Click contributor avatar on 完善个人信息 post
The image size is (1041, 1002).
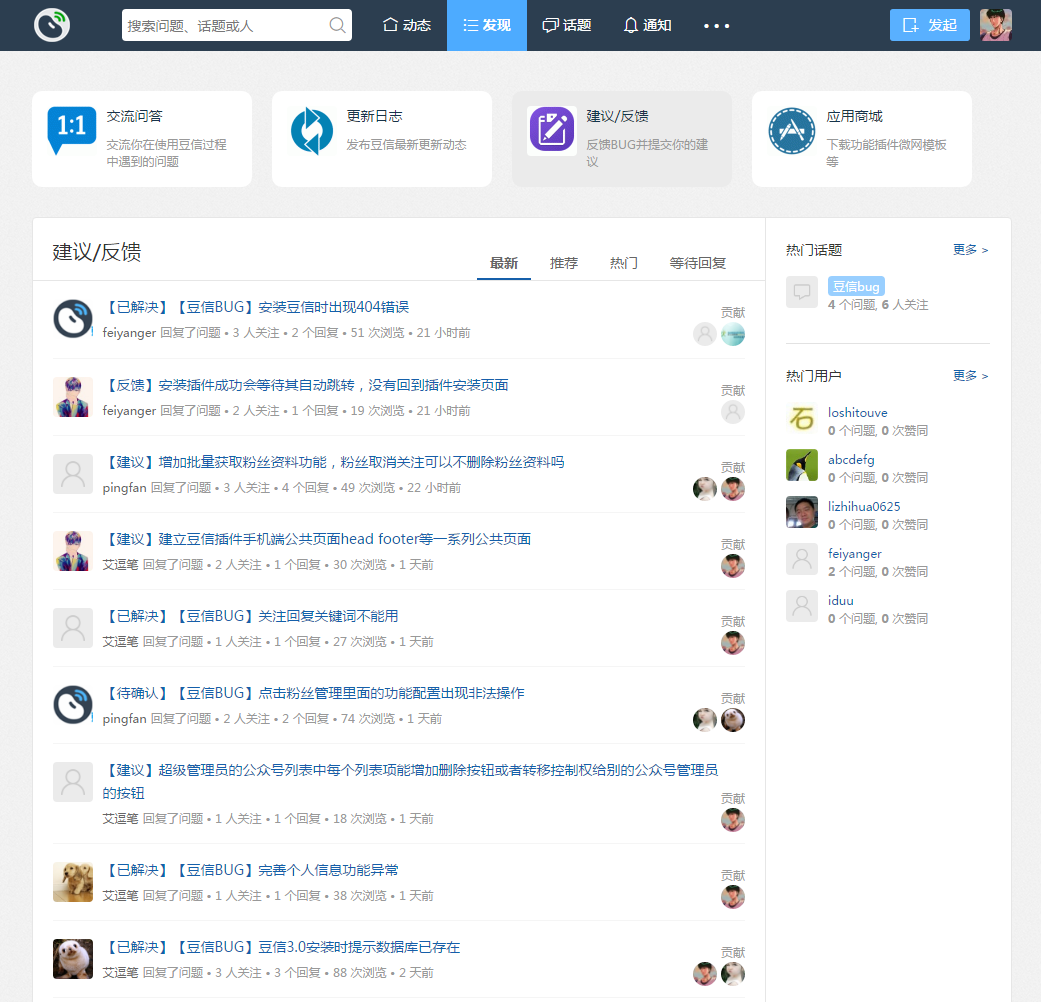pyautogui.click(x=733, y=897)
